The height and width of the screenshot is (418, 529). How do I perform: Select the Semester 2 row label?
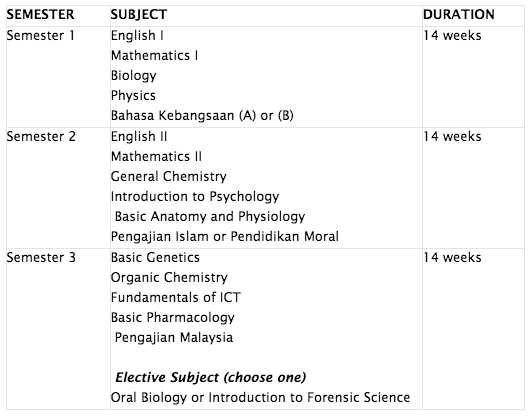[x=41, y=136]
